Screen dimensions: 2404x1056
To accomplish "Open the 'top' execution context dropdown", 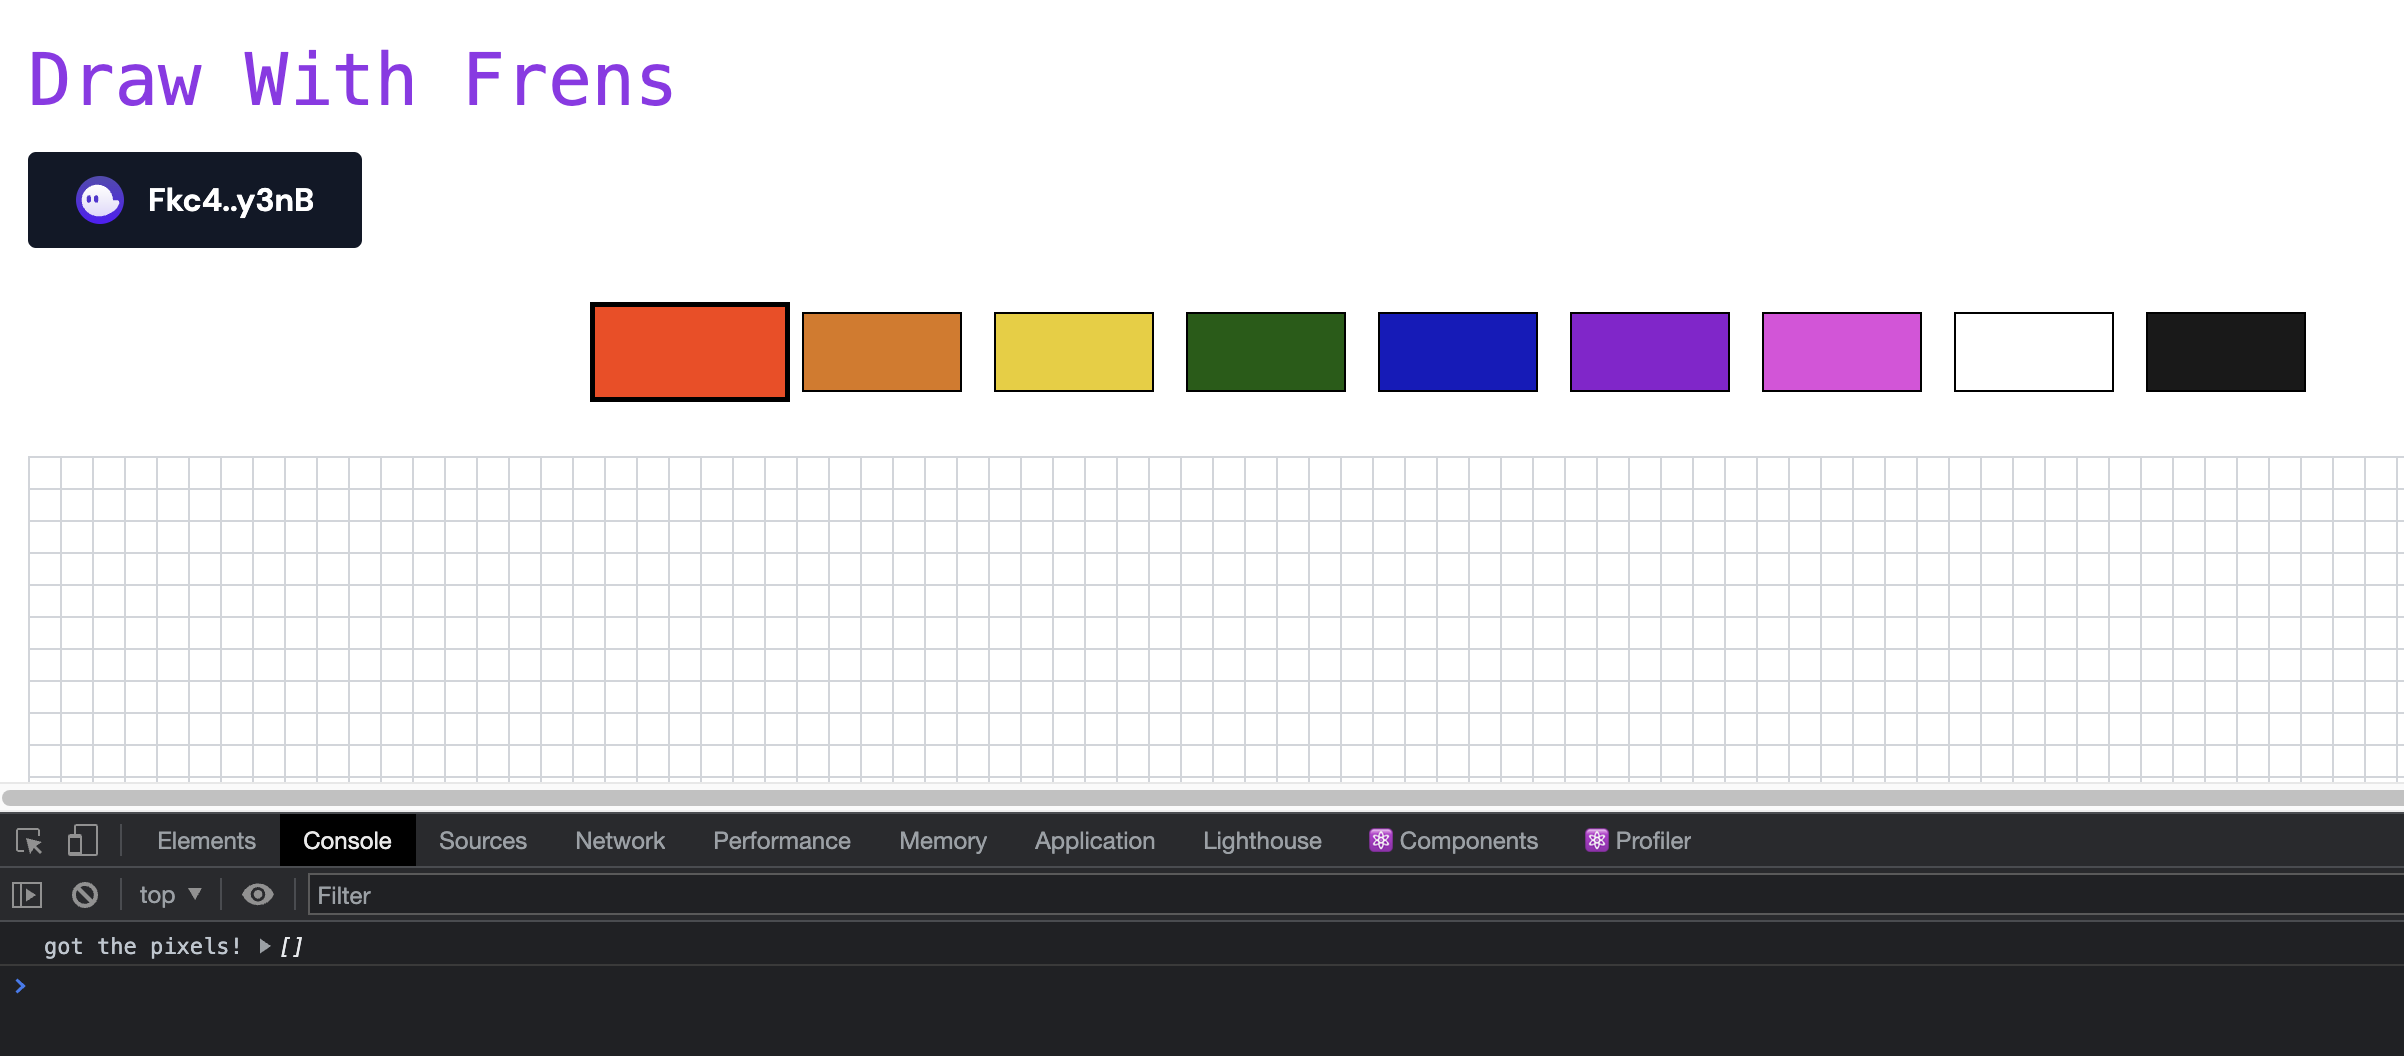I will (168, 895).
